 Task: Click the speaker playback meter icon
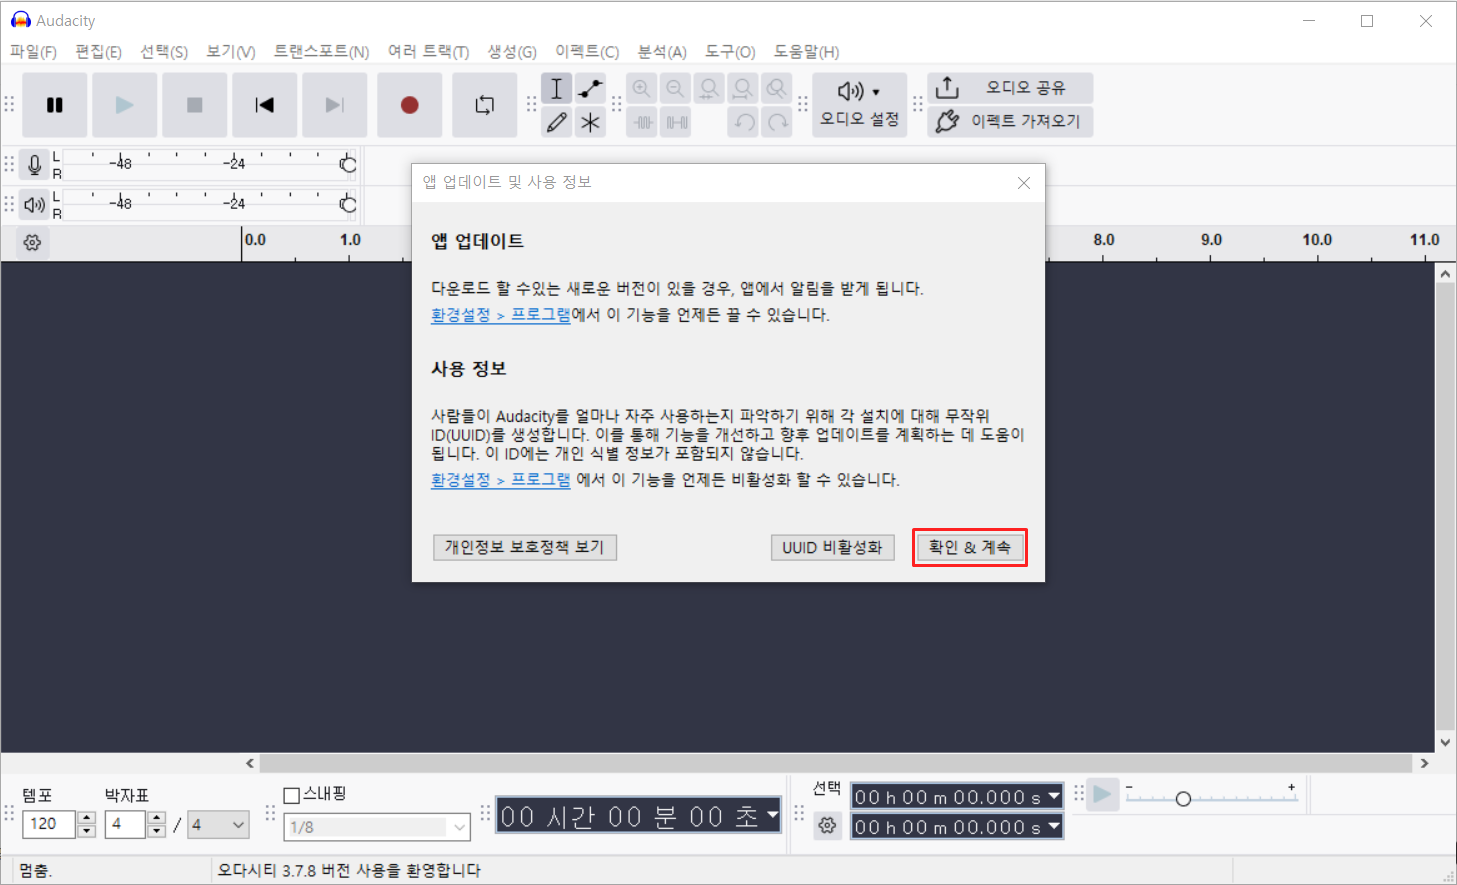[35, 205]
